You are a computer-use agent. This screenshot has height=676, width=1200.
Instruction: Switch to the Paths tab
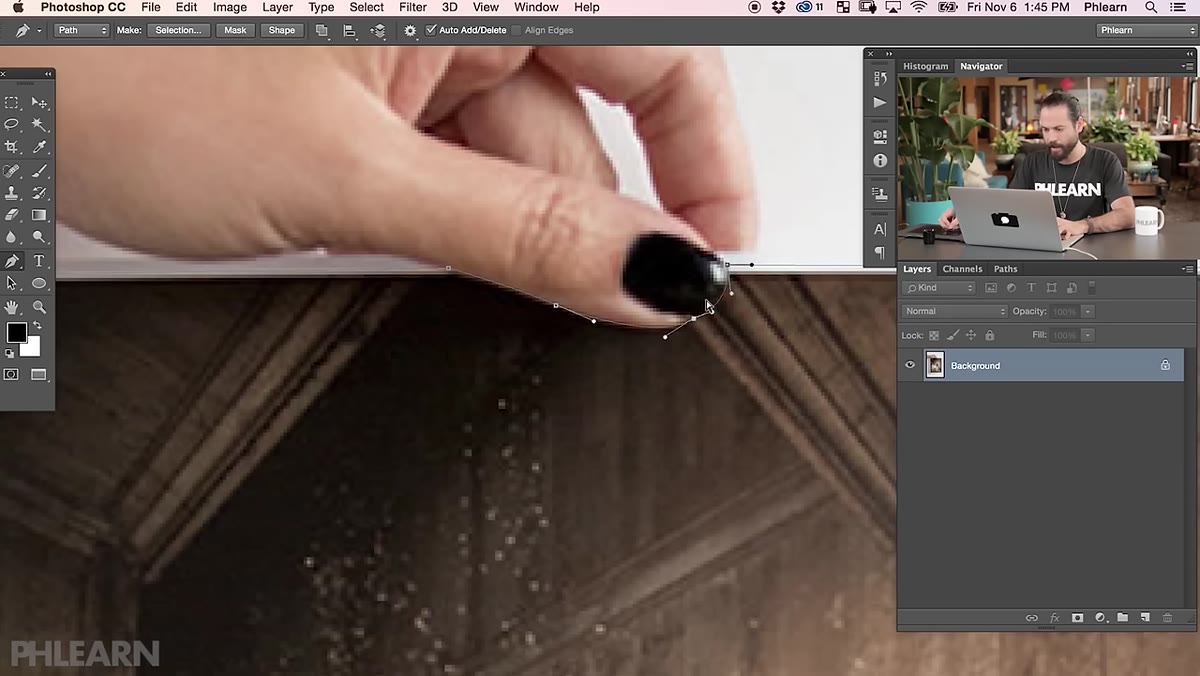[x=1005, y=269]
